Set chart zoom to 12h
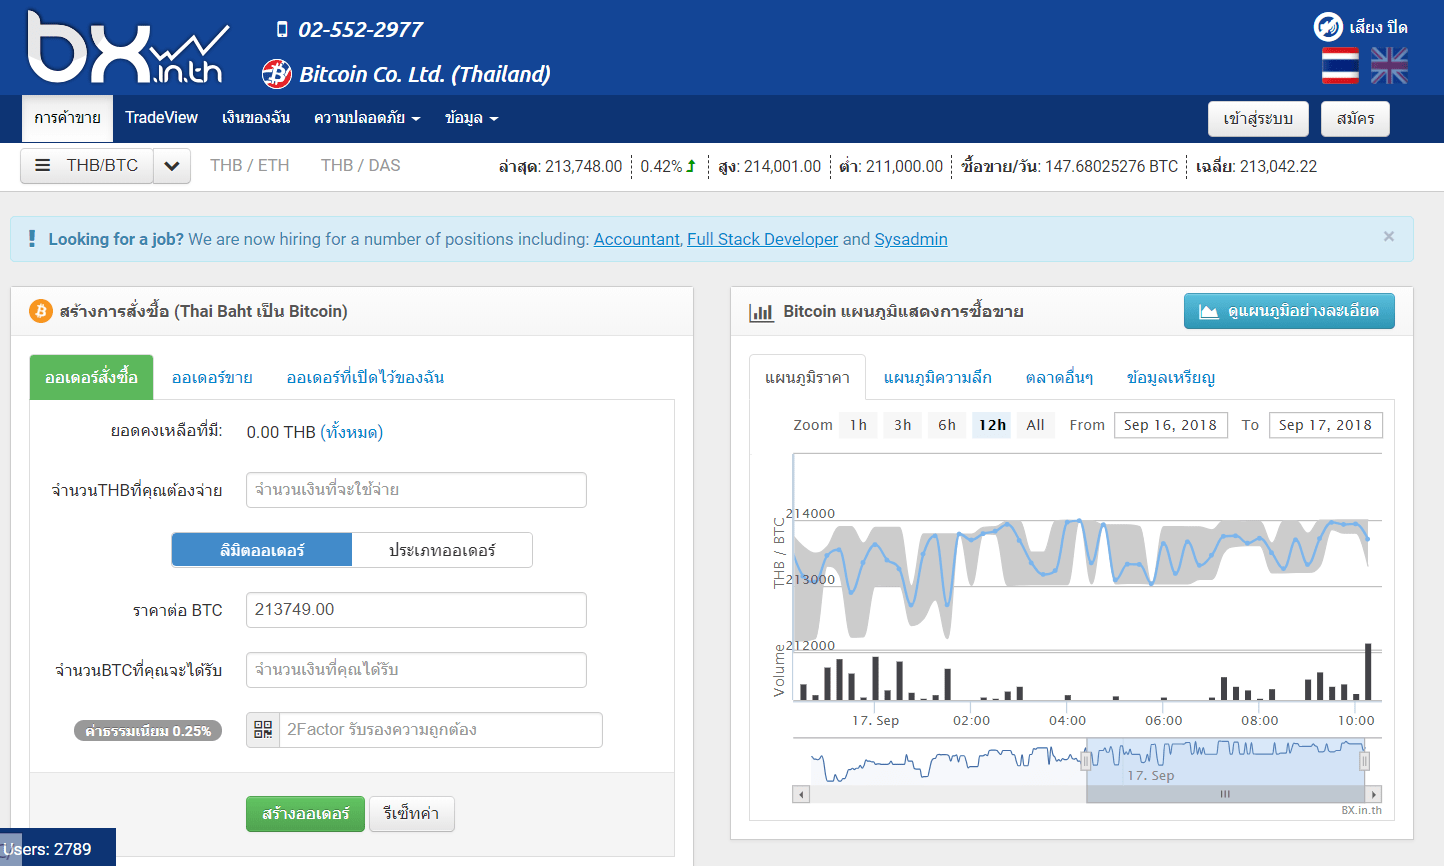Viewport: 1444px width, 866px height. 992,425
